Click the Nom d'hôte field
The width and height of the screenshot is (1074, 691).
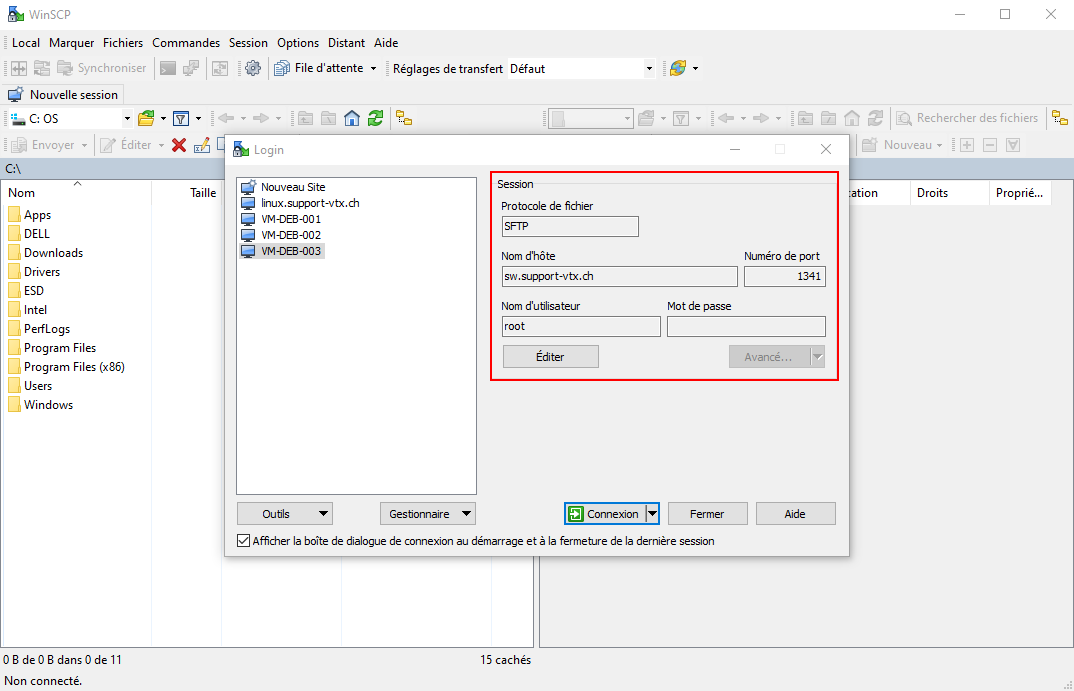620,277
